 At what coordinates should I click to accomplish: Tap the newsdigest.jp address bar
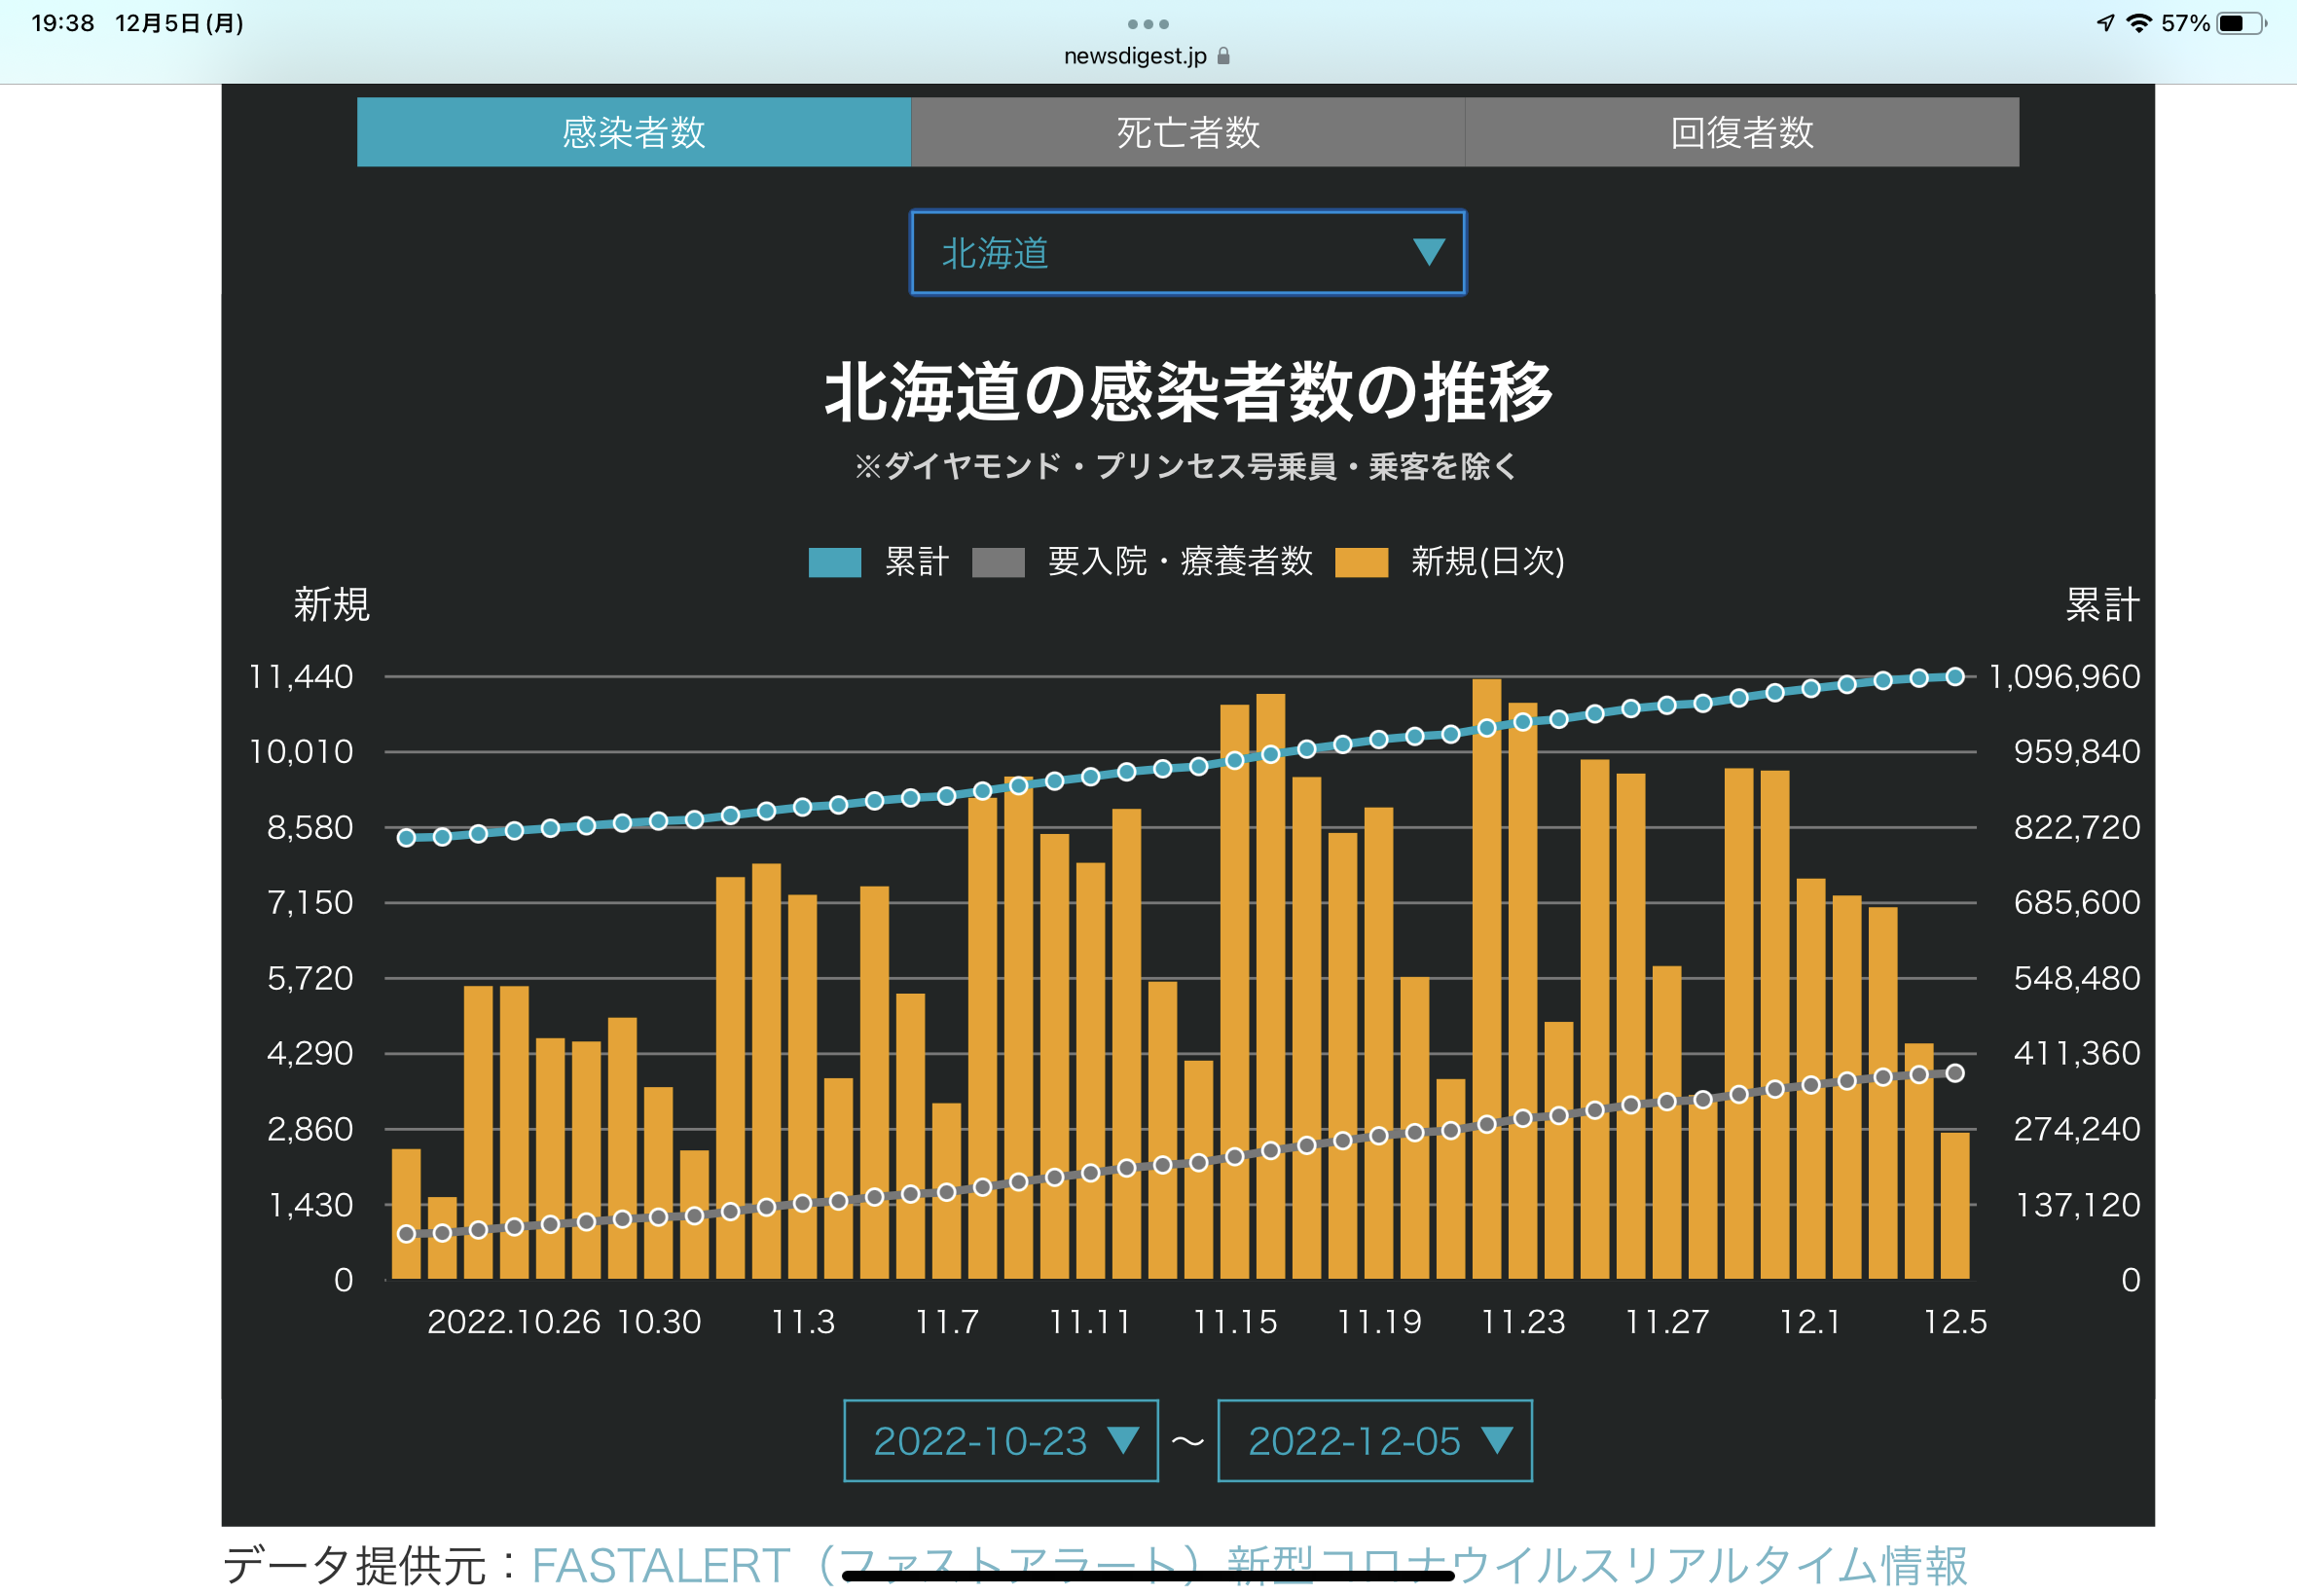1147,56
